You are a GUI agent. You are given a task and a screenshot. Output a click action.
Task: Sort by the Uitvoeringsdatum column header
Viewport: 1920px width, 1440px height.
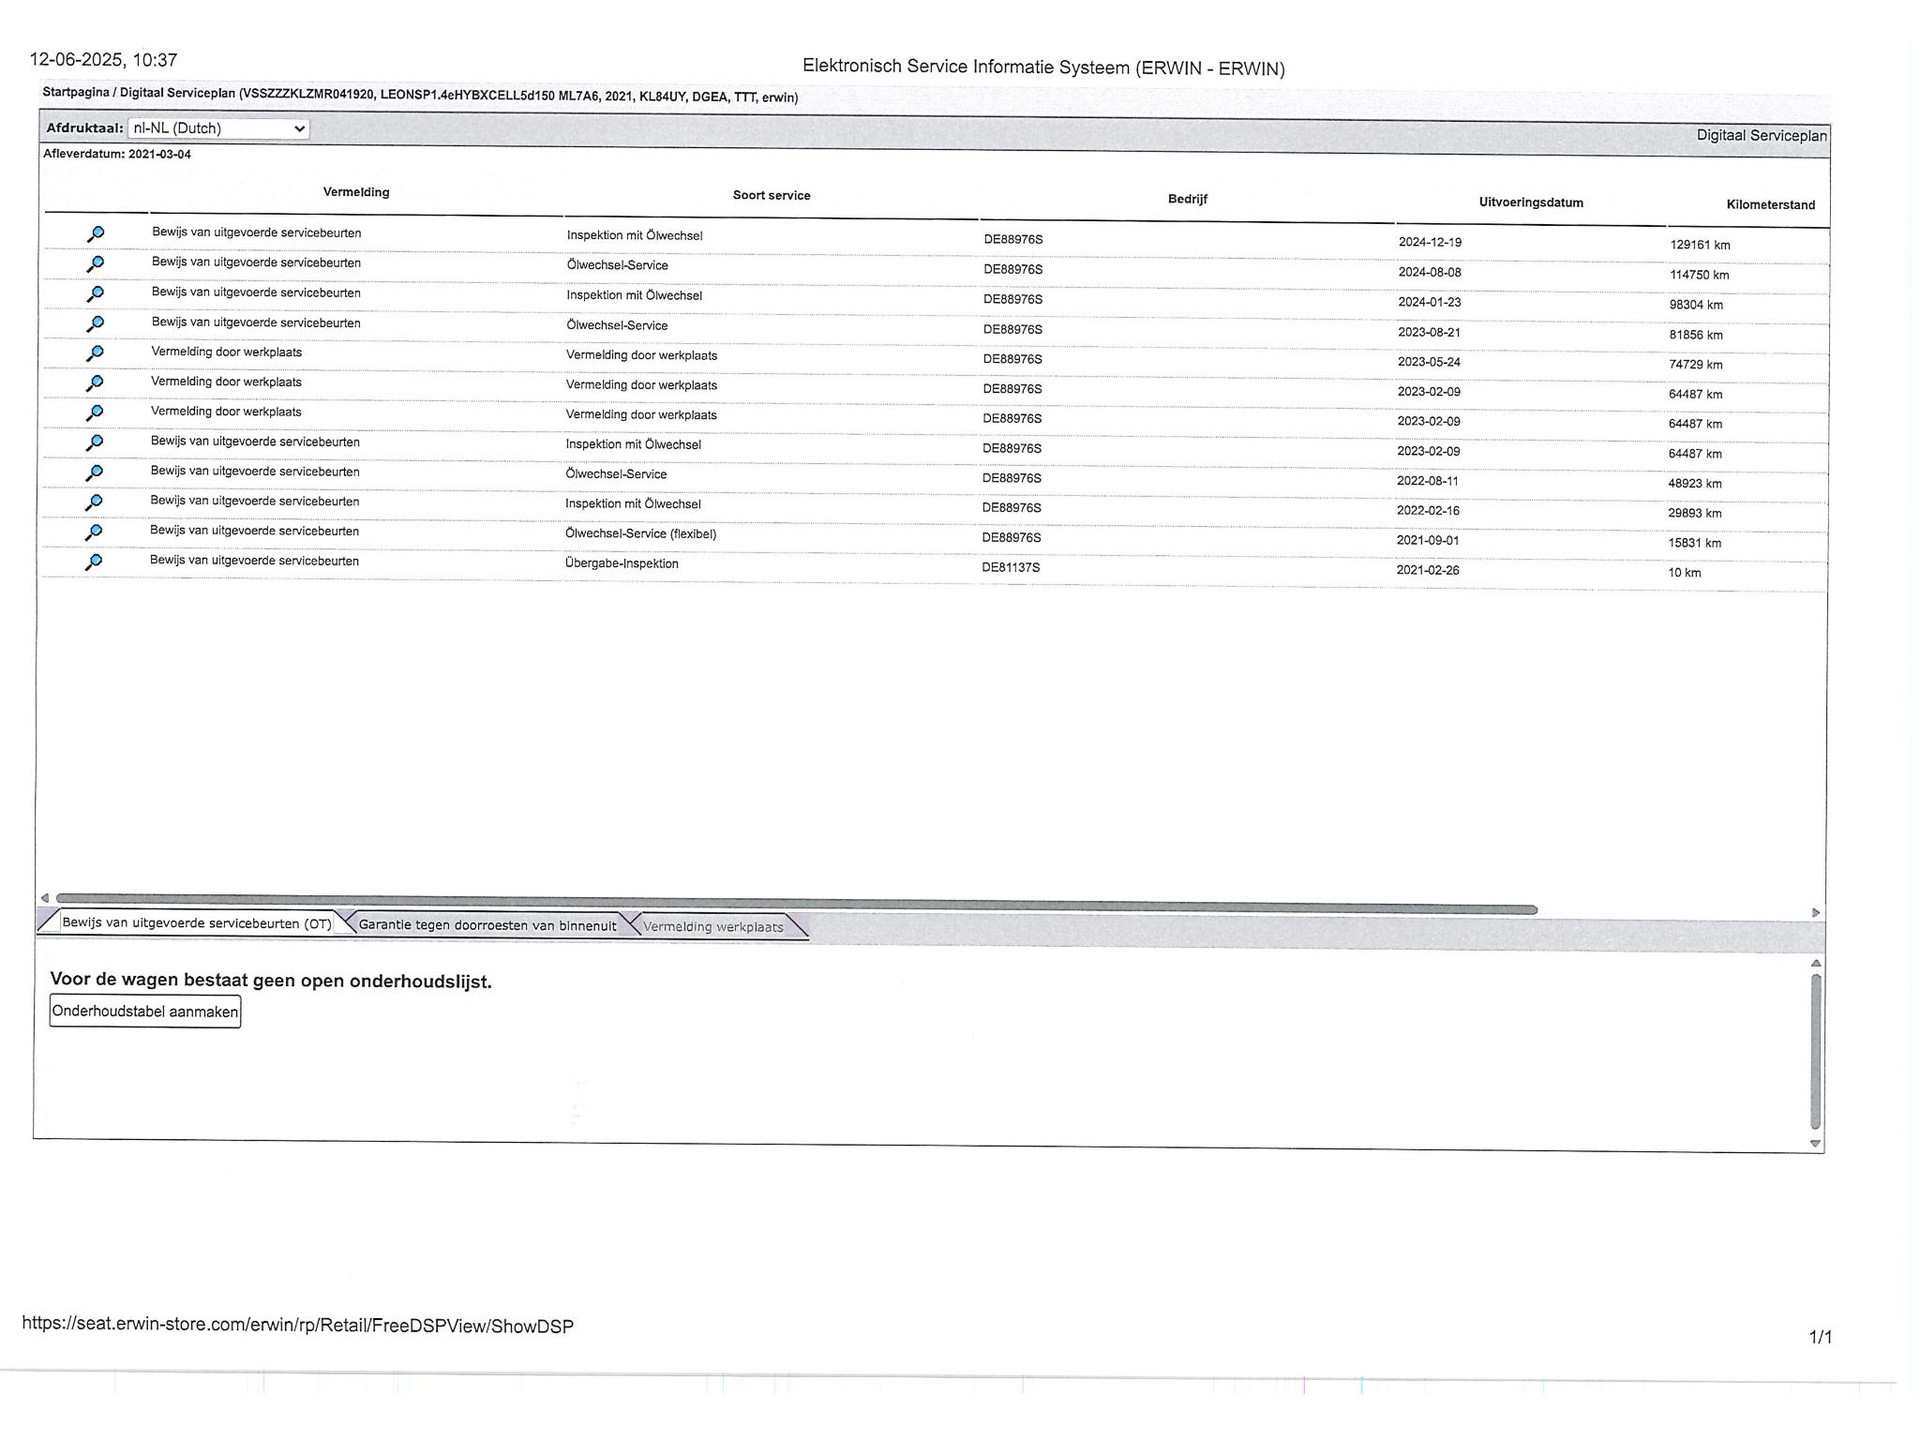point(1531,203)
